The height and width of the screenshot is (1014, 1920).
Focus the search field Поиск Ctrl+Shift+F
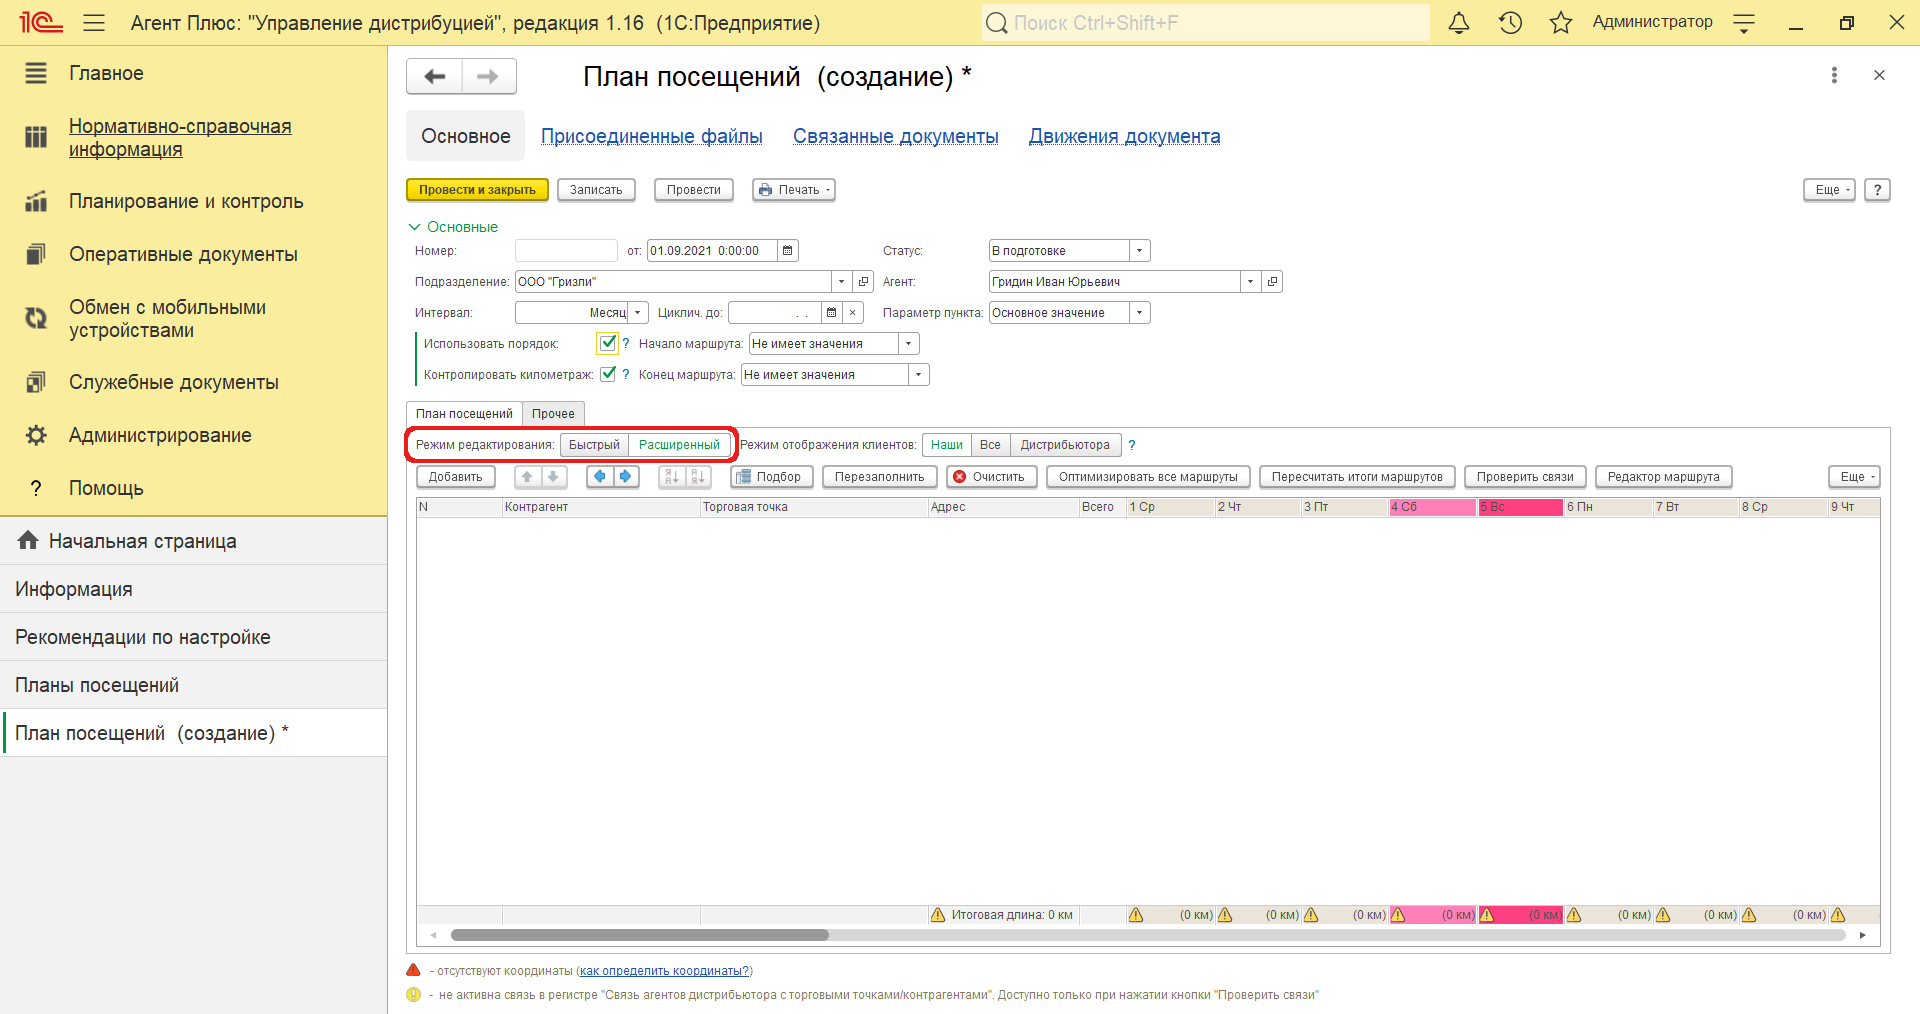coord(1206,22)
